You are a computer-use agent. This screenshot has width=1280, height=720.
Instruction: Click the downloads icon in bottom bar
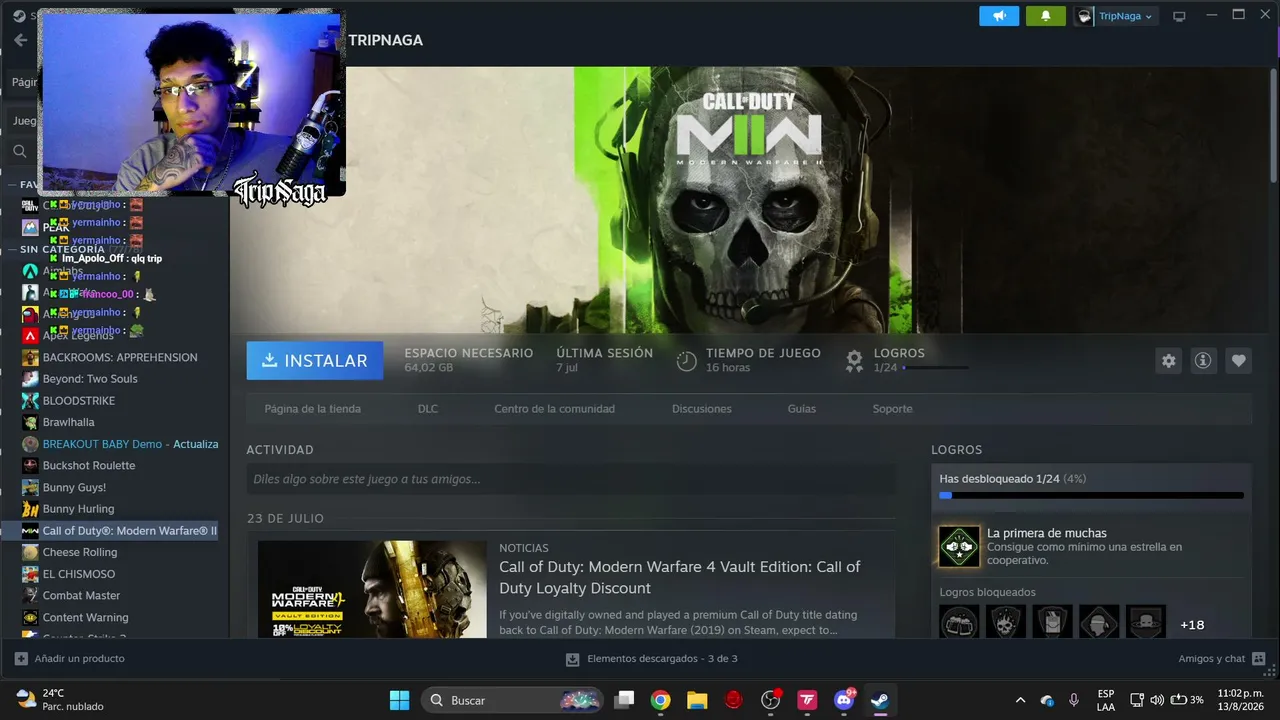click(x=572, y=659)
